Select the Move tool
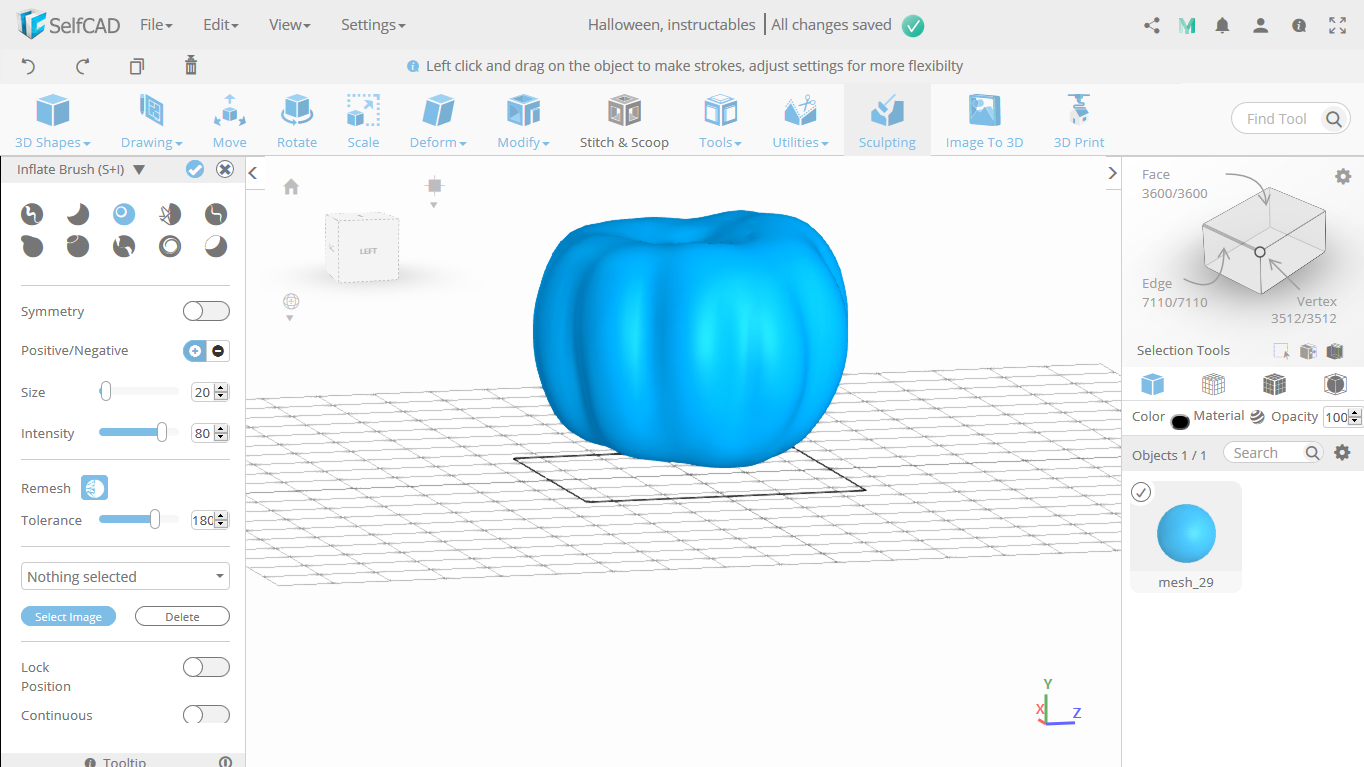 [x=229, y=121]
